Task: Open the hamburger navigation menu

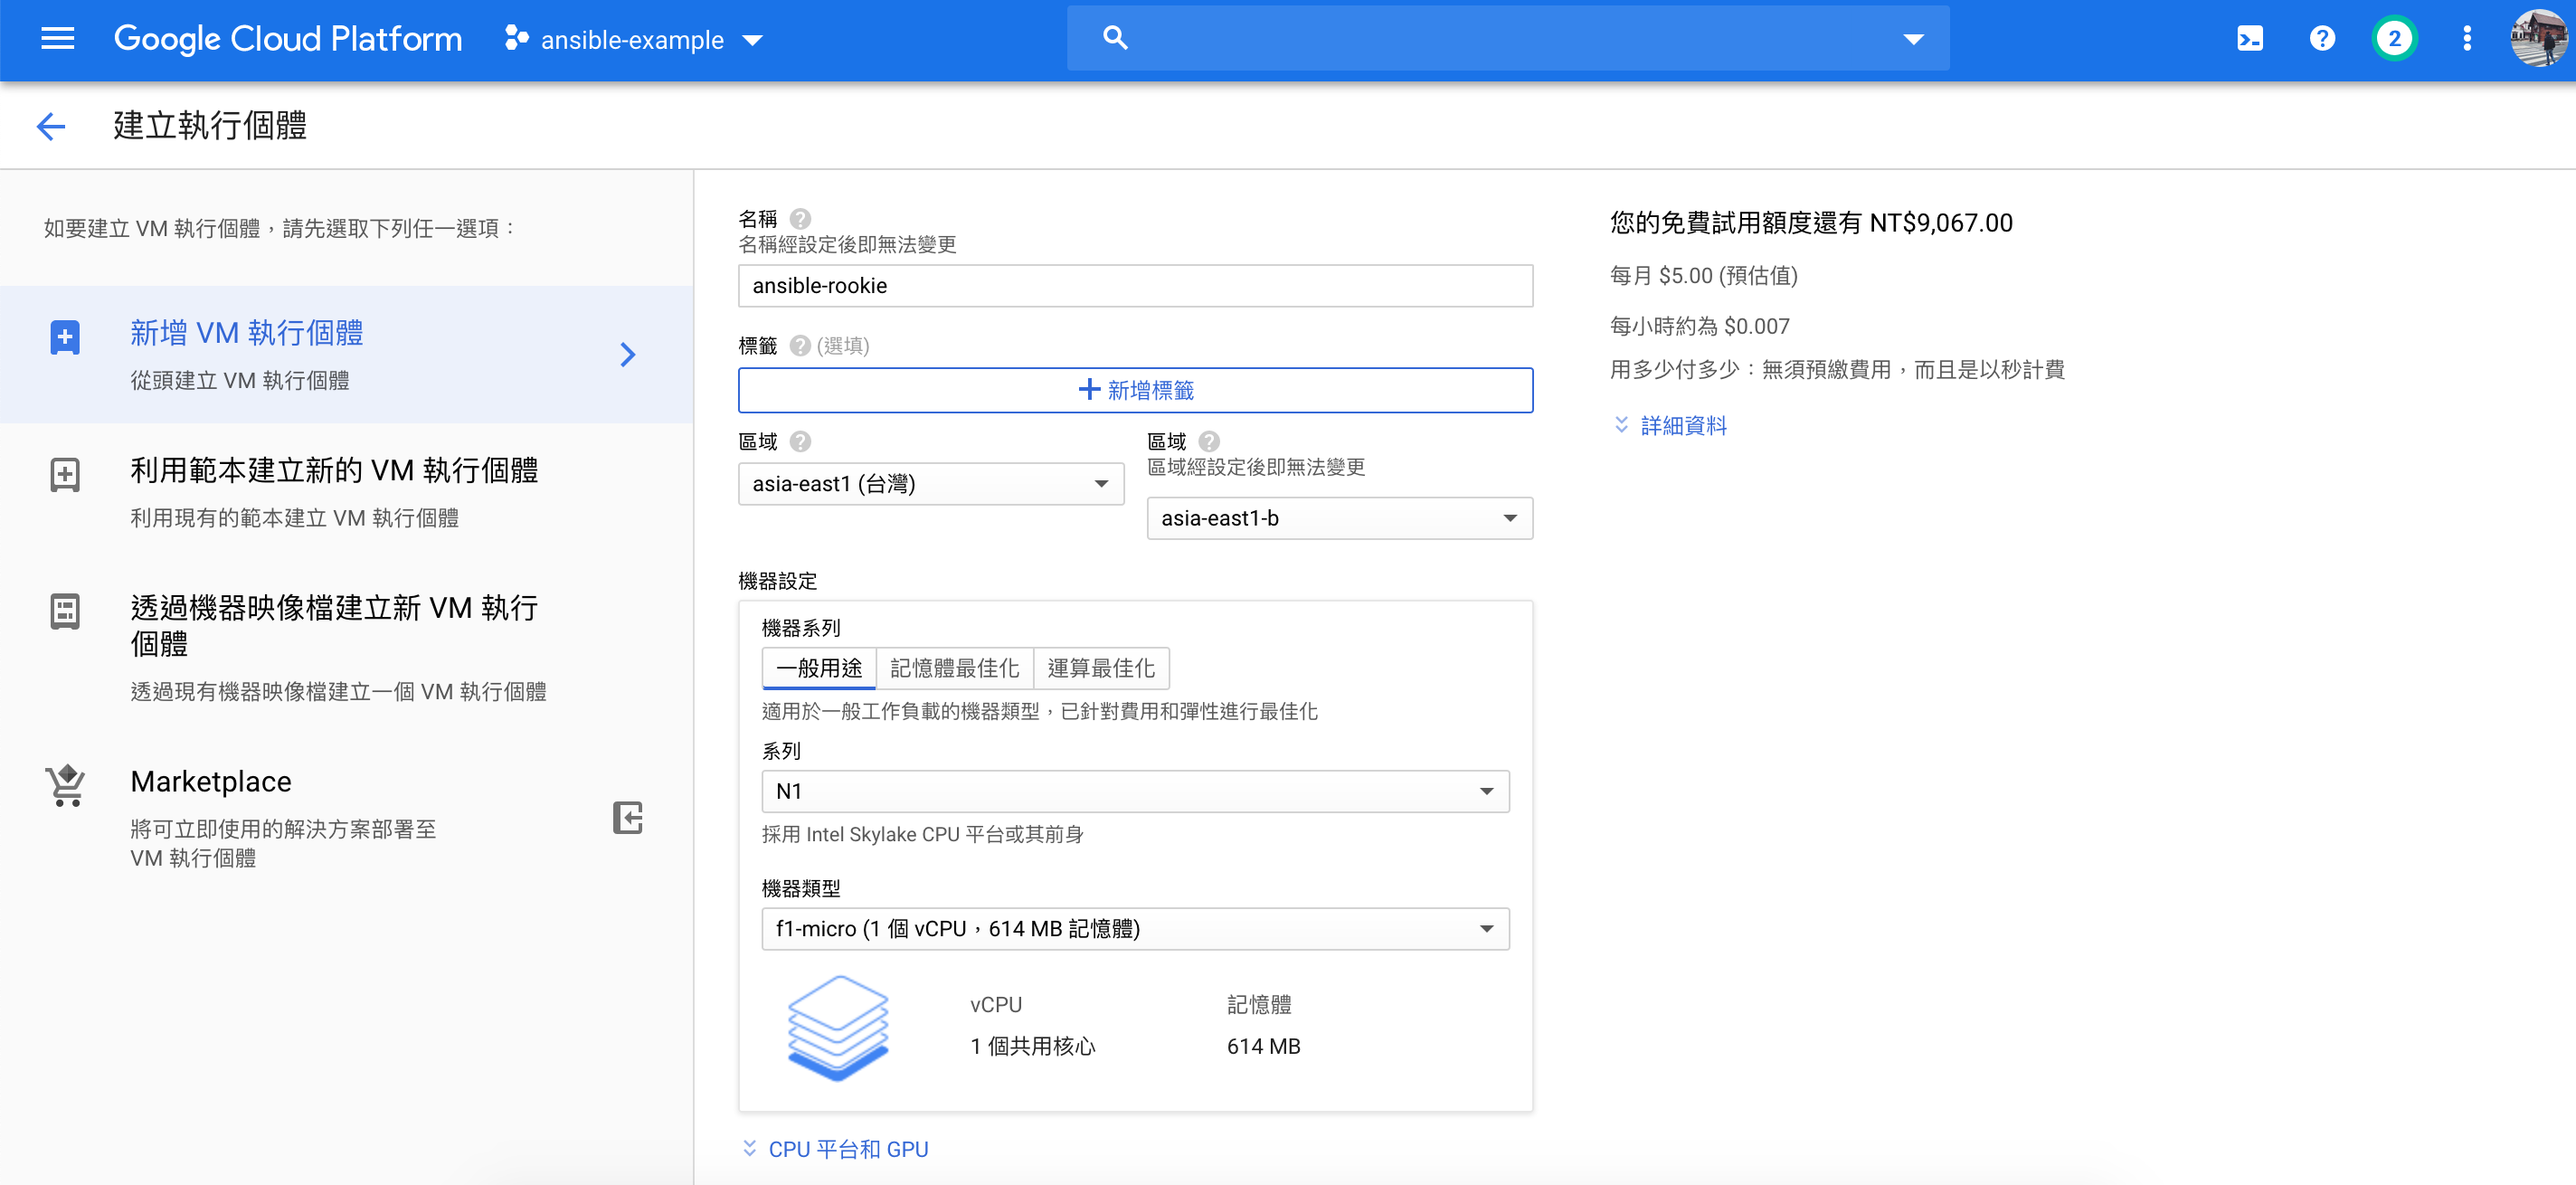Action: 57,39
